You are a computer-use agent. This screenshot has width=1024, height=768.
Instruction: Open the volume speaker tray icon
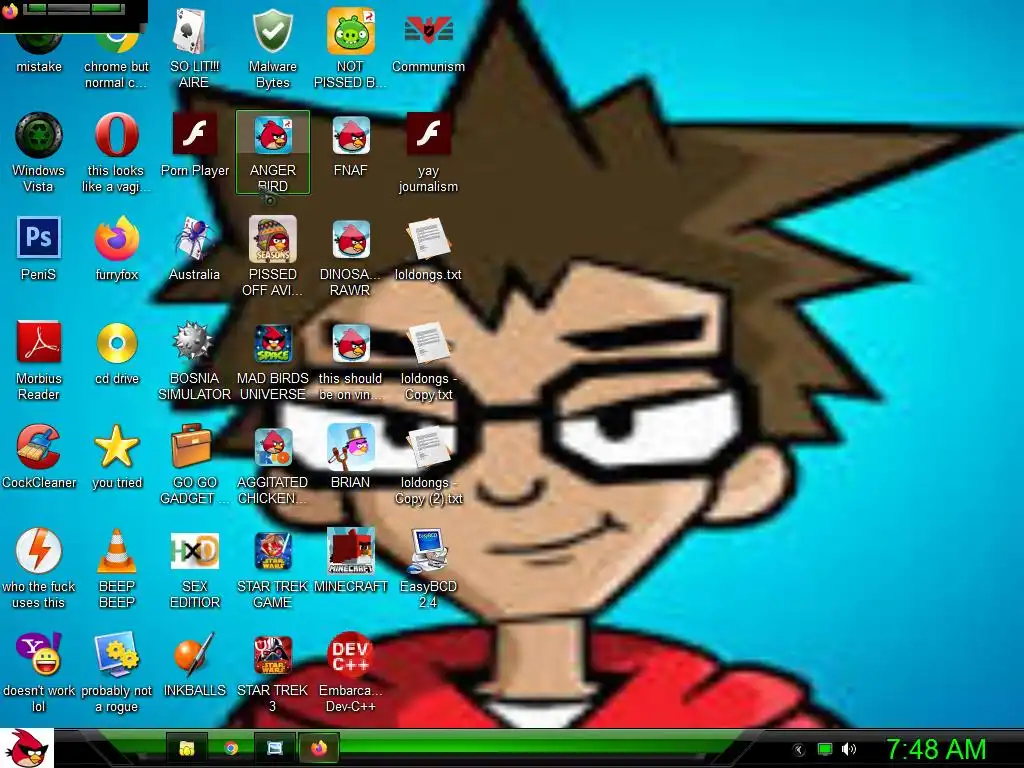pos(849,749)
